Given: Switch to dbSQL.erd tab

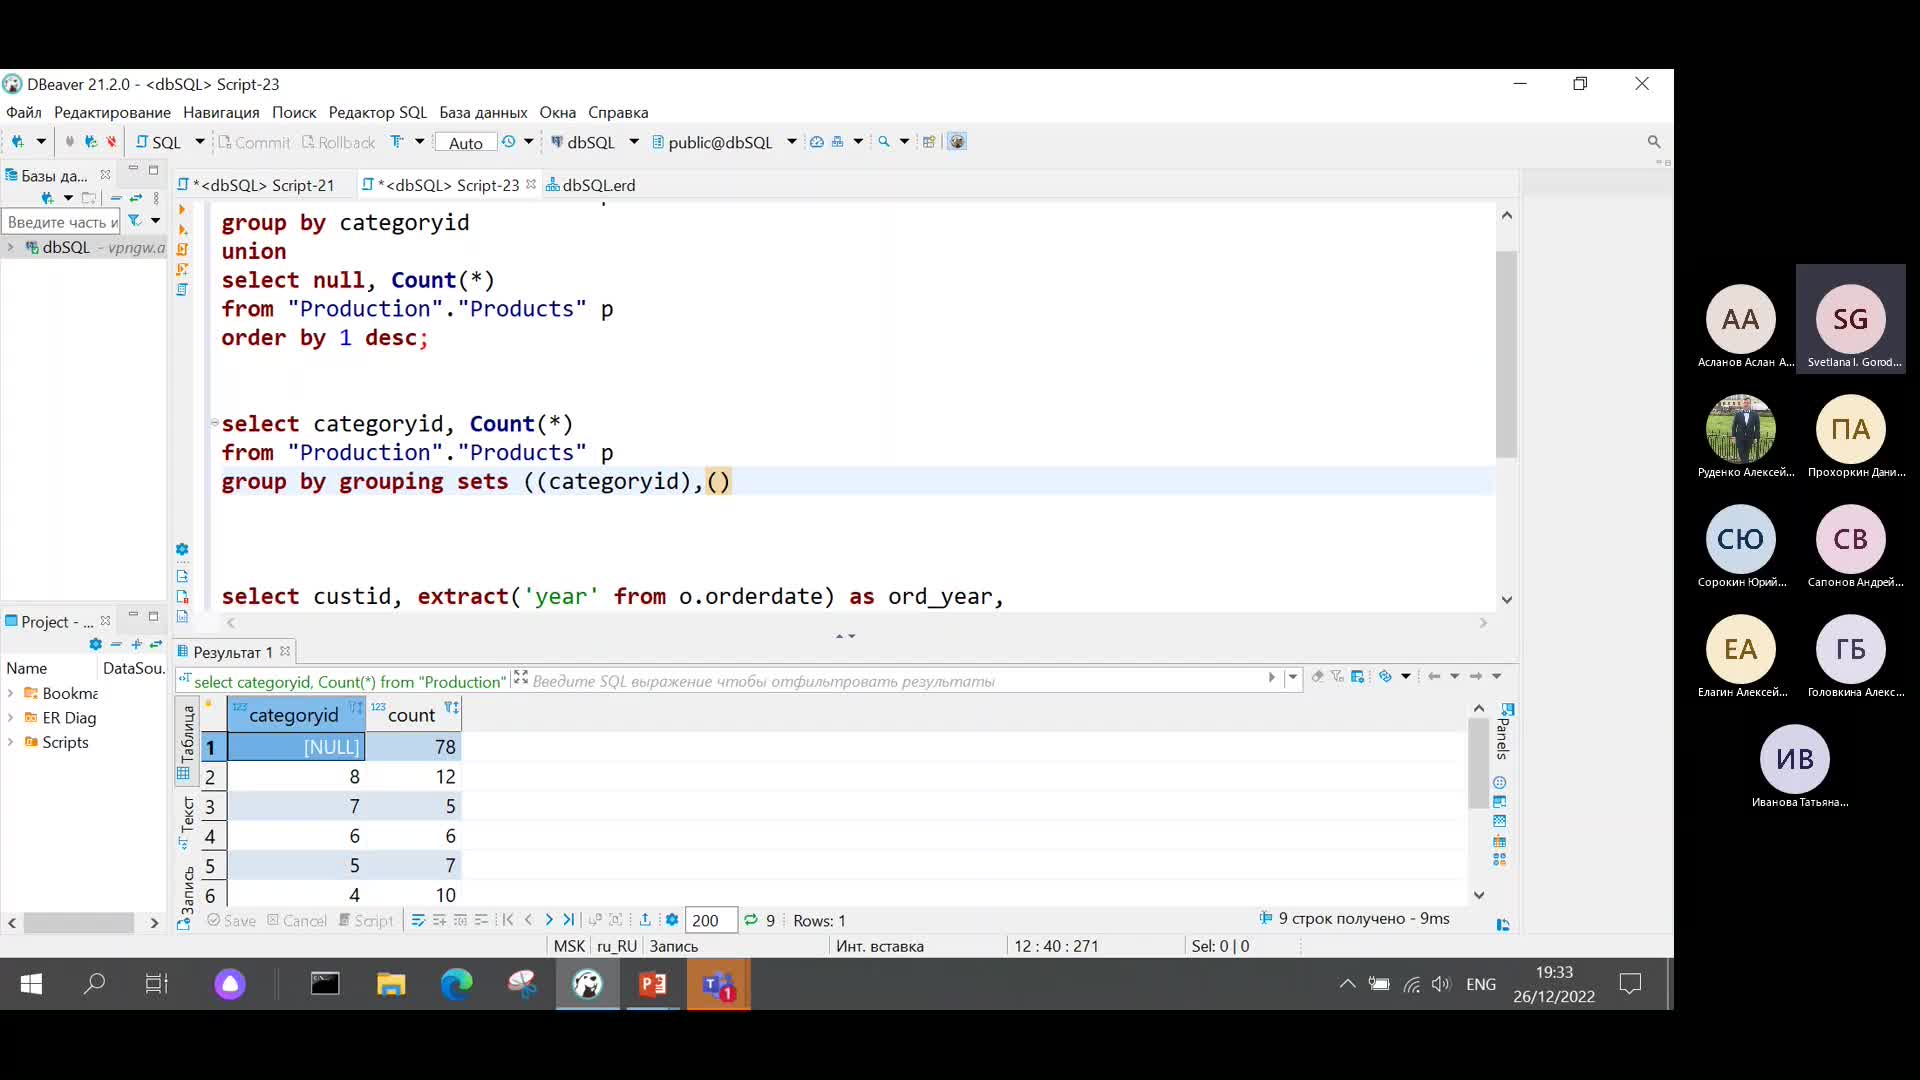Looking at the screenshot, I should pyautogui.click(x=590, y=185).
